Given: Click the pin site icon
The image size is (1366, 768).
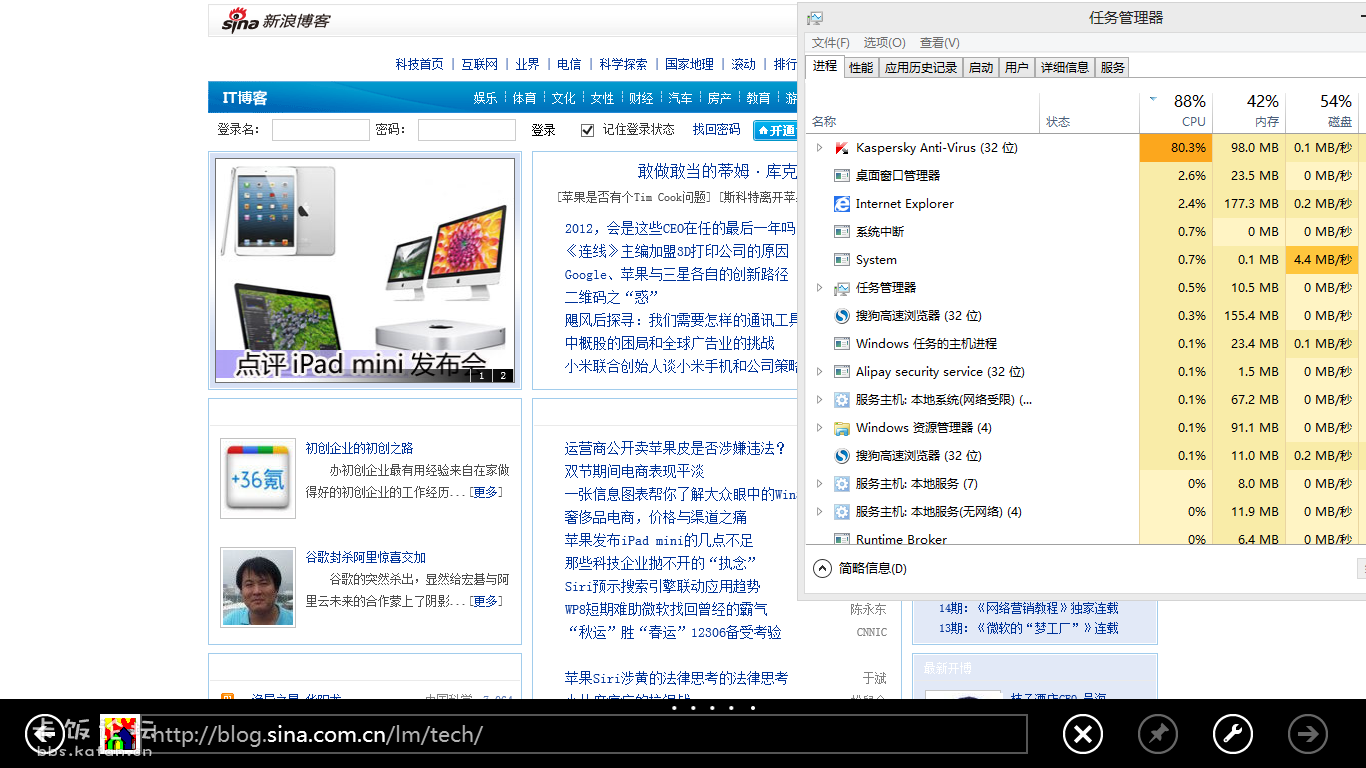Looking at the screenshot, I should pos(1157,735).
